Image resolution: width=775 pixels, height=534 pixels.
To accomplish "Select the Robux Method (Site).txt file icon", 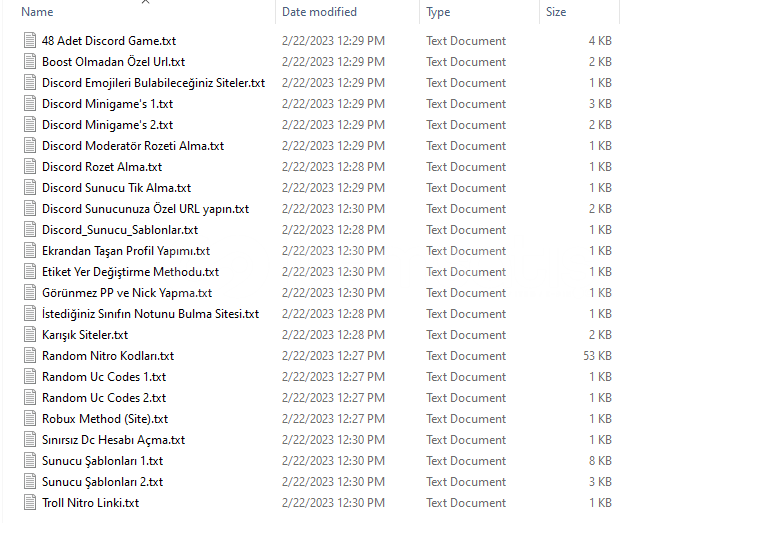I will (x=30, y=419).
